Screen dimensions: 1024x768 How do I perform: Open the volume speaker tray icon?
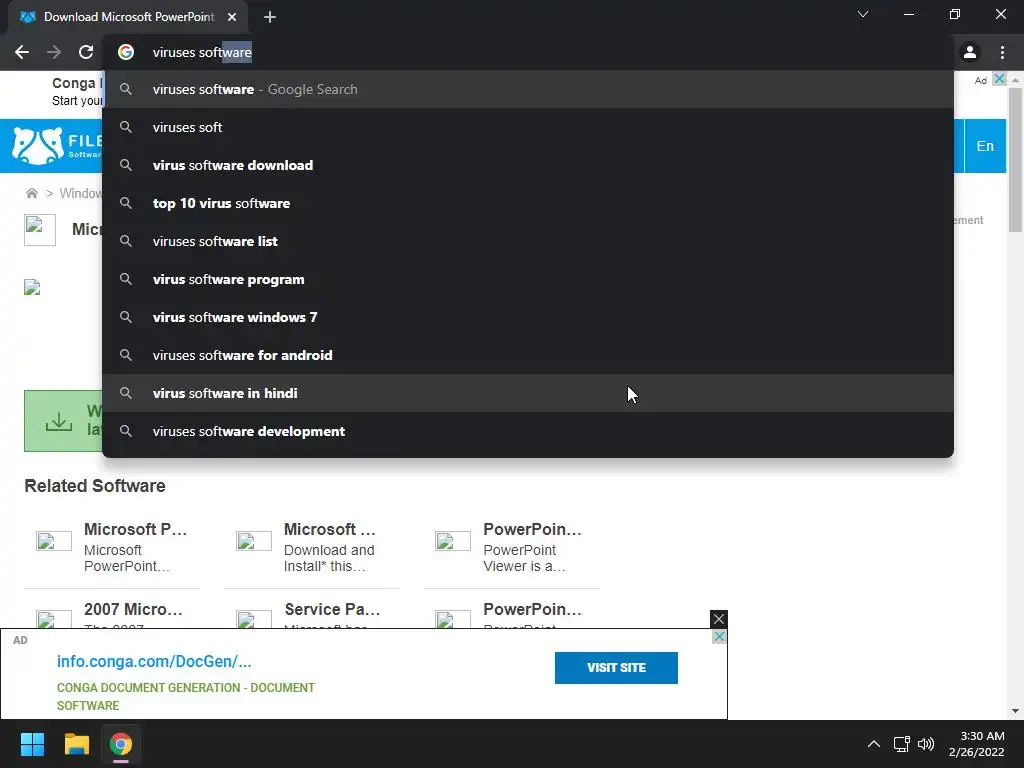pyautogui.click(x=925, y=744)
